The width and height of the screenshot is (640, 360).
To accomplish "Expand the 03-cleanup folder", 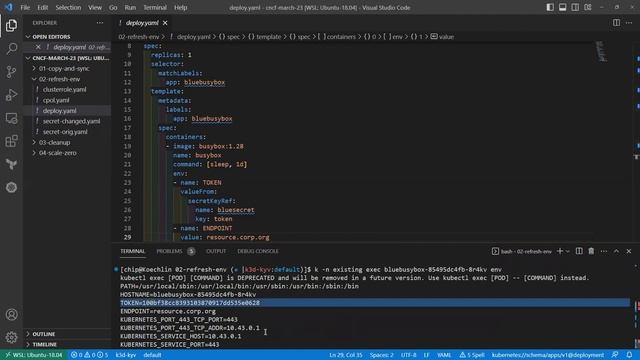I will tap(54, 142).
